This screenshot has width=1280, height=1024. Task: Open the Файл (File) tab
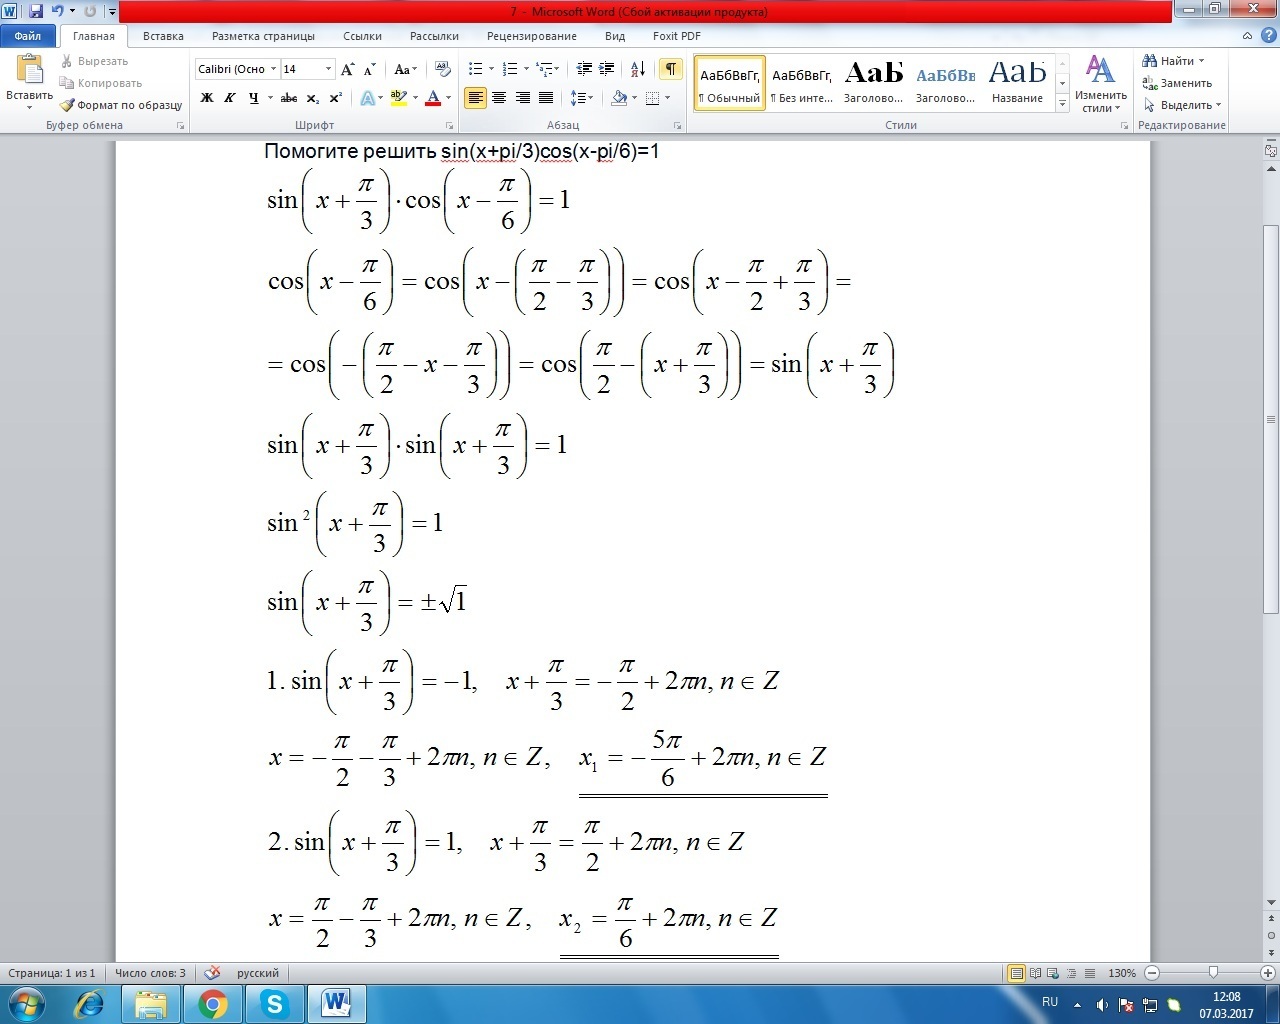pos(28,36)
